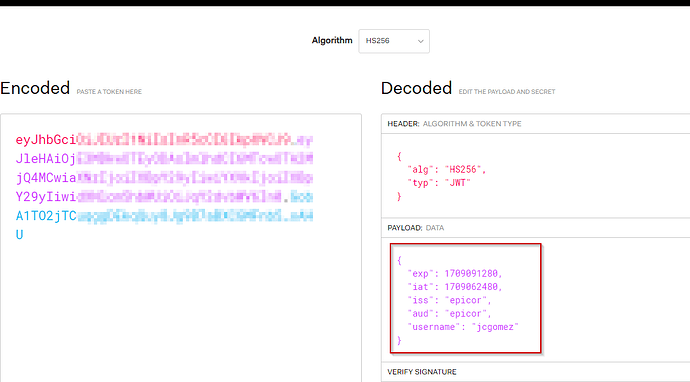The image size is (690, 382).
Task: Click the trailing U character of the token
Action: click(19, 235)
